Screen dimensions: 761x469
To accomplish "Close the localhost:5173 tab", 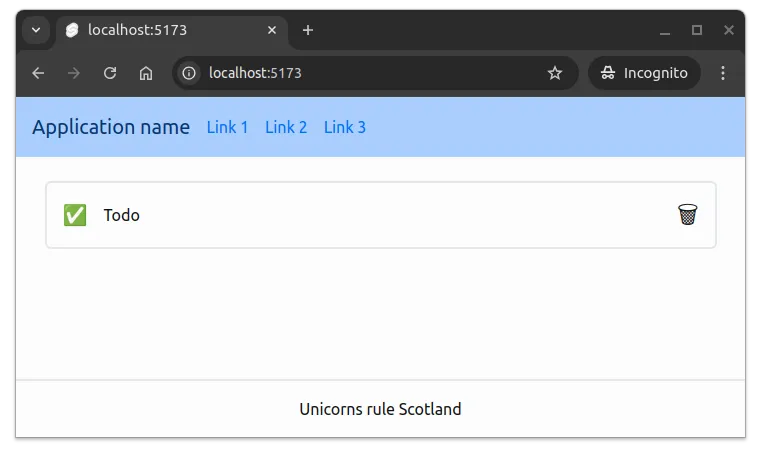I will pos(271,30).
